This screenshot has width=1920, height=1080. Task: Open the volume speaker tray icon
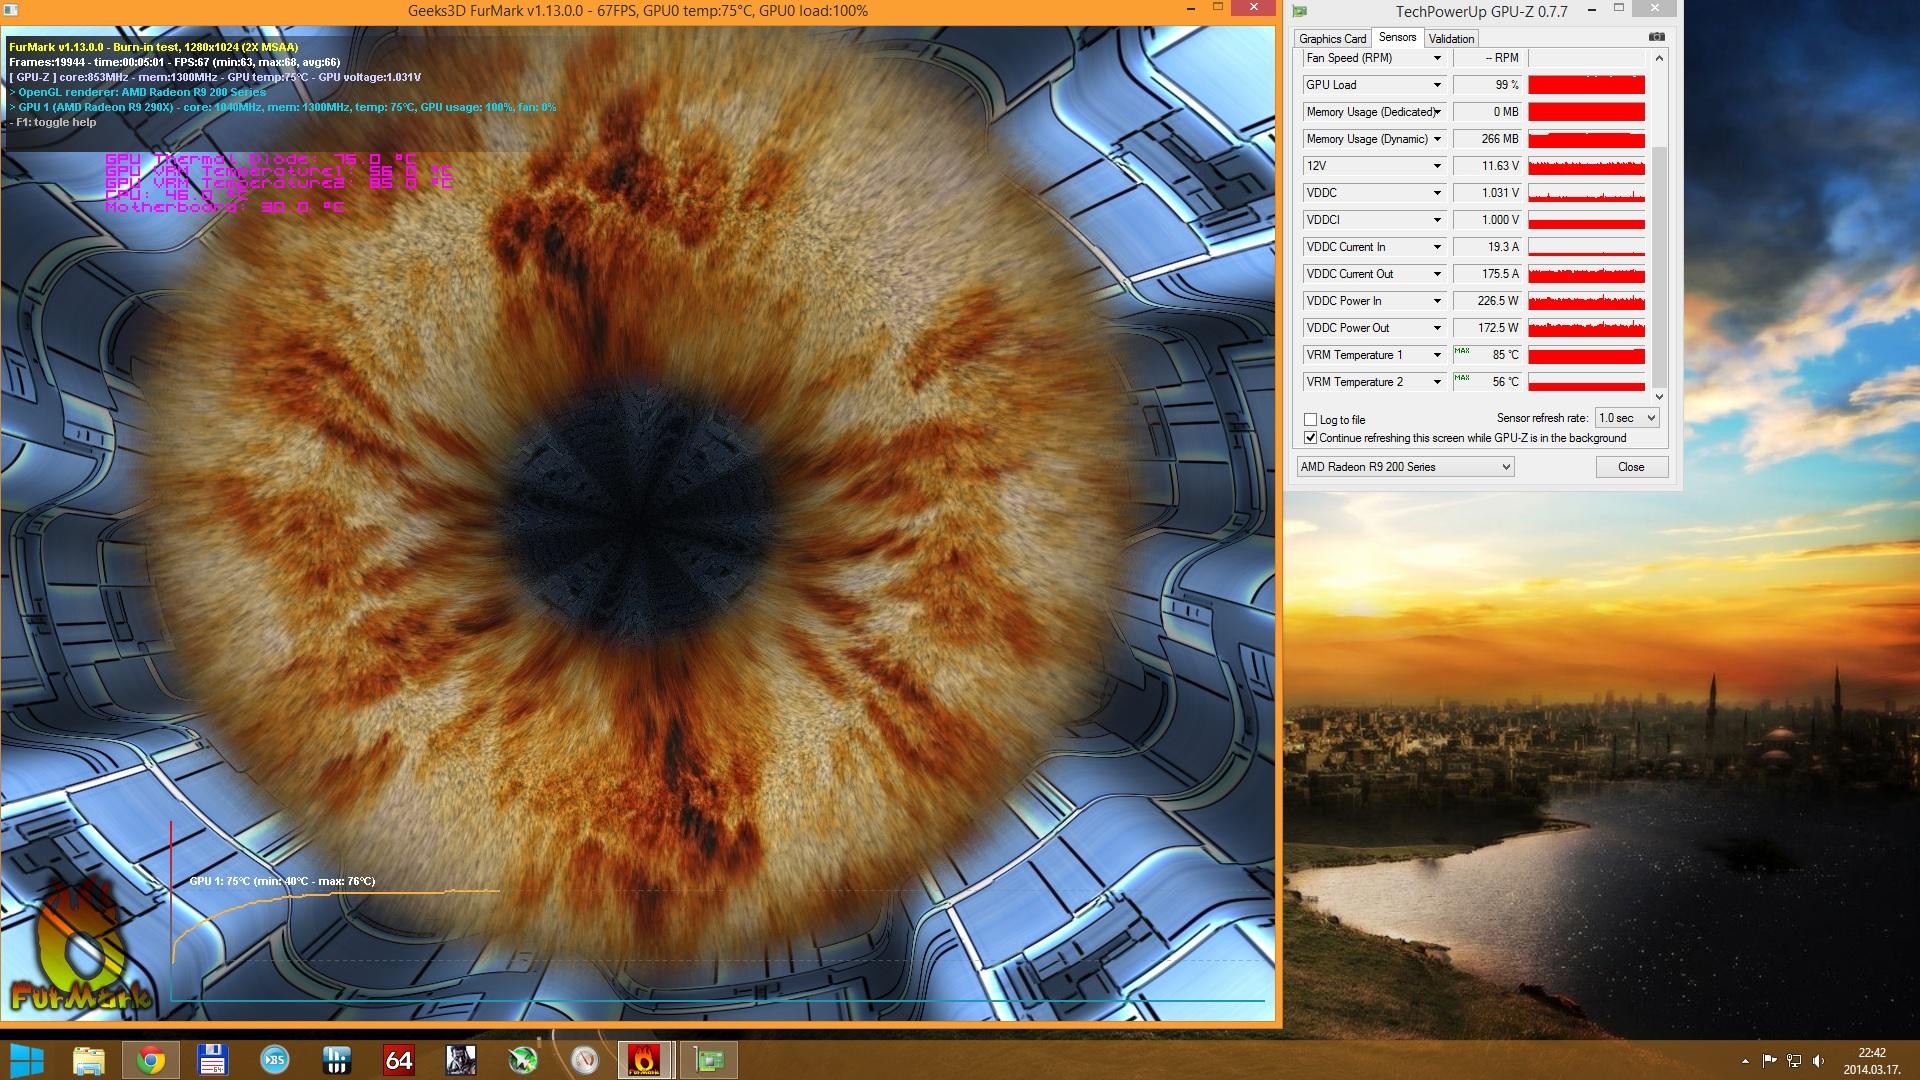point(1818,1061)
